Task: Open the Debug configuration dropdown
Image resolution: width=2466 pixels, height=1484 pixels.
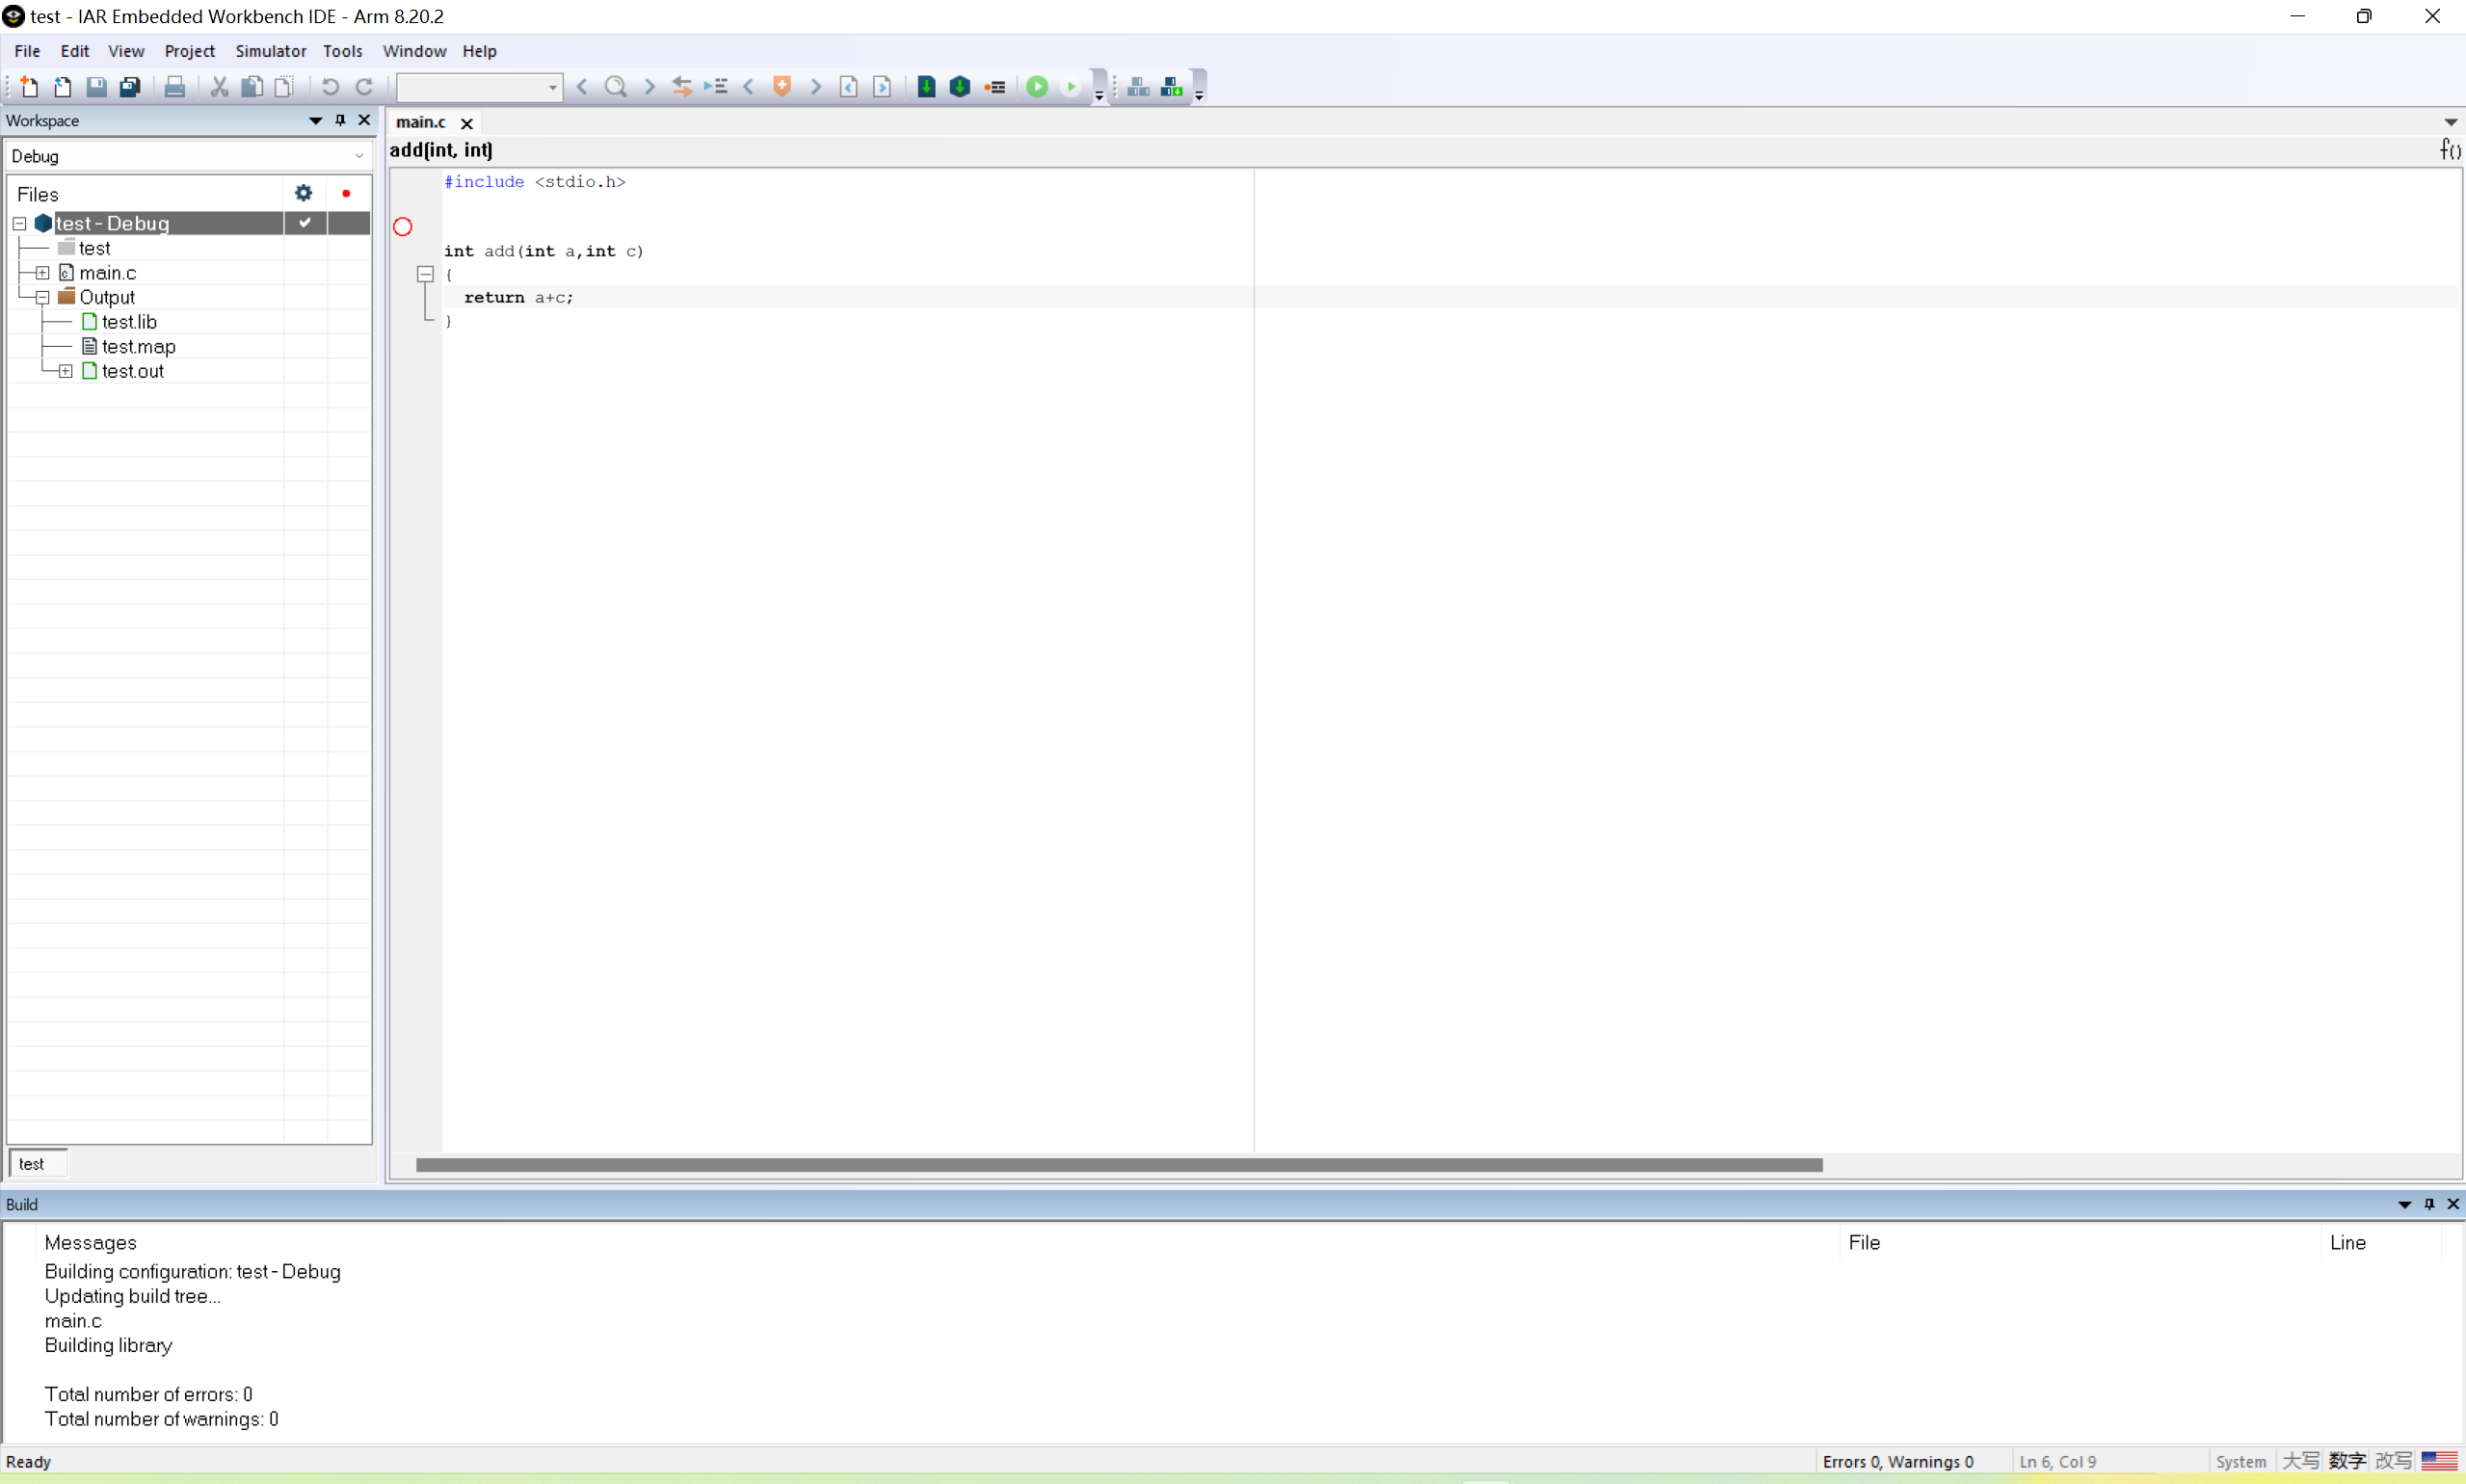Action: pos(189,156)
